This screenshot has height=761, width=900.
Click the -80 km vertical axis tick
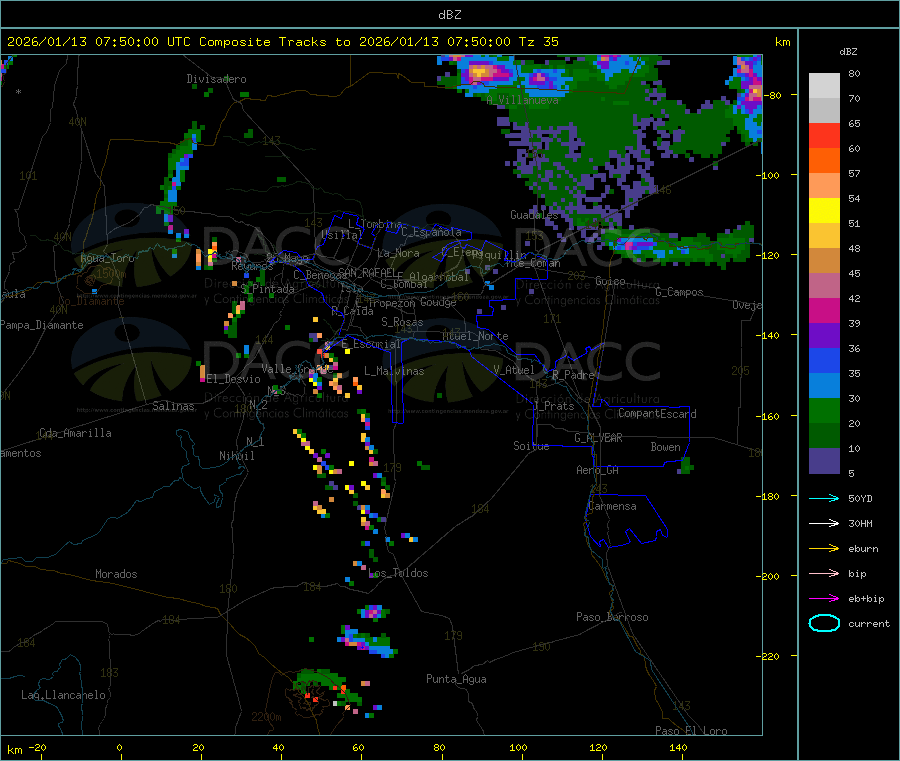click(x=772, y=95)
